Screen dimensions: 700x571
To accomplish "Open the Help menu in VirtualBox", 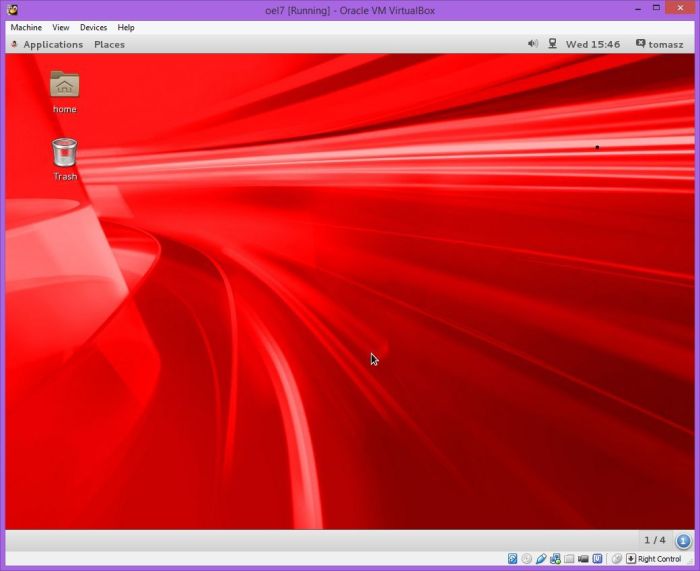I will click(x=126, y=28).
